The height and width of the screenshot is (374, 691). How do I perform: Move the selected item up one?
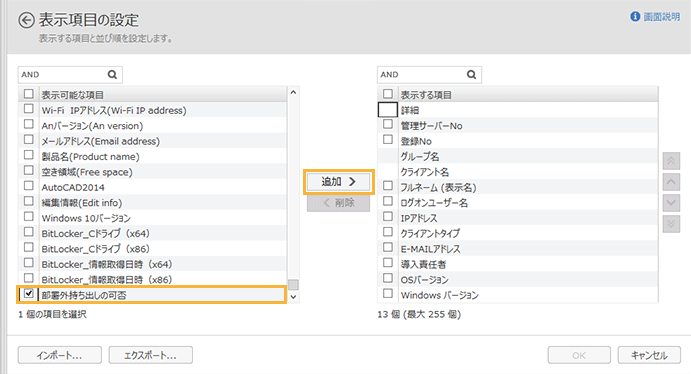[671, 182]
